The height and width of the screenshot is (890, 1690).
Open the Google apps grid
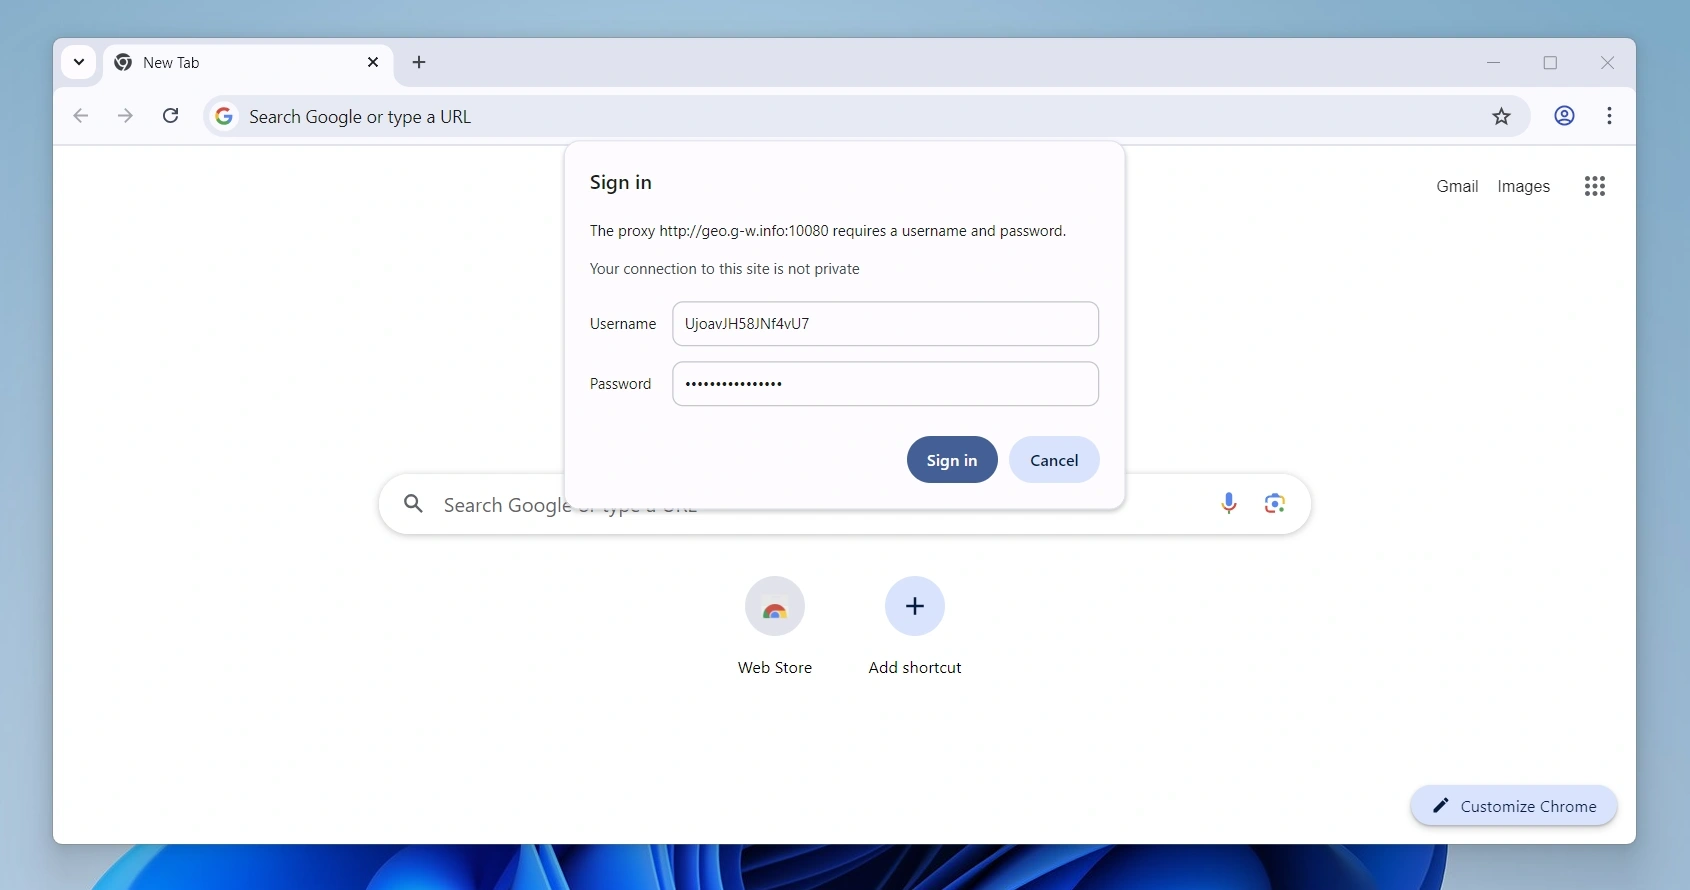coord(1595,187)
